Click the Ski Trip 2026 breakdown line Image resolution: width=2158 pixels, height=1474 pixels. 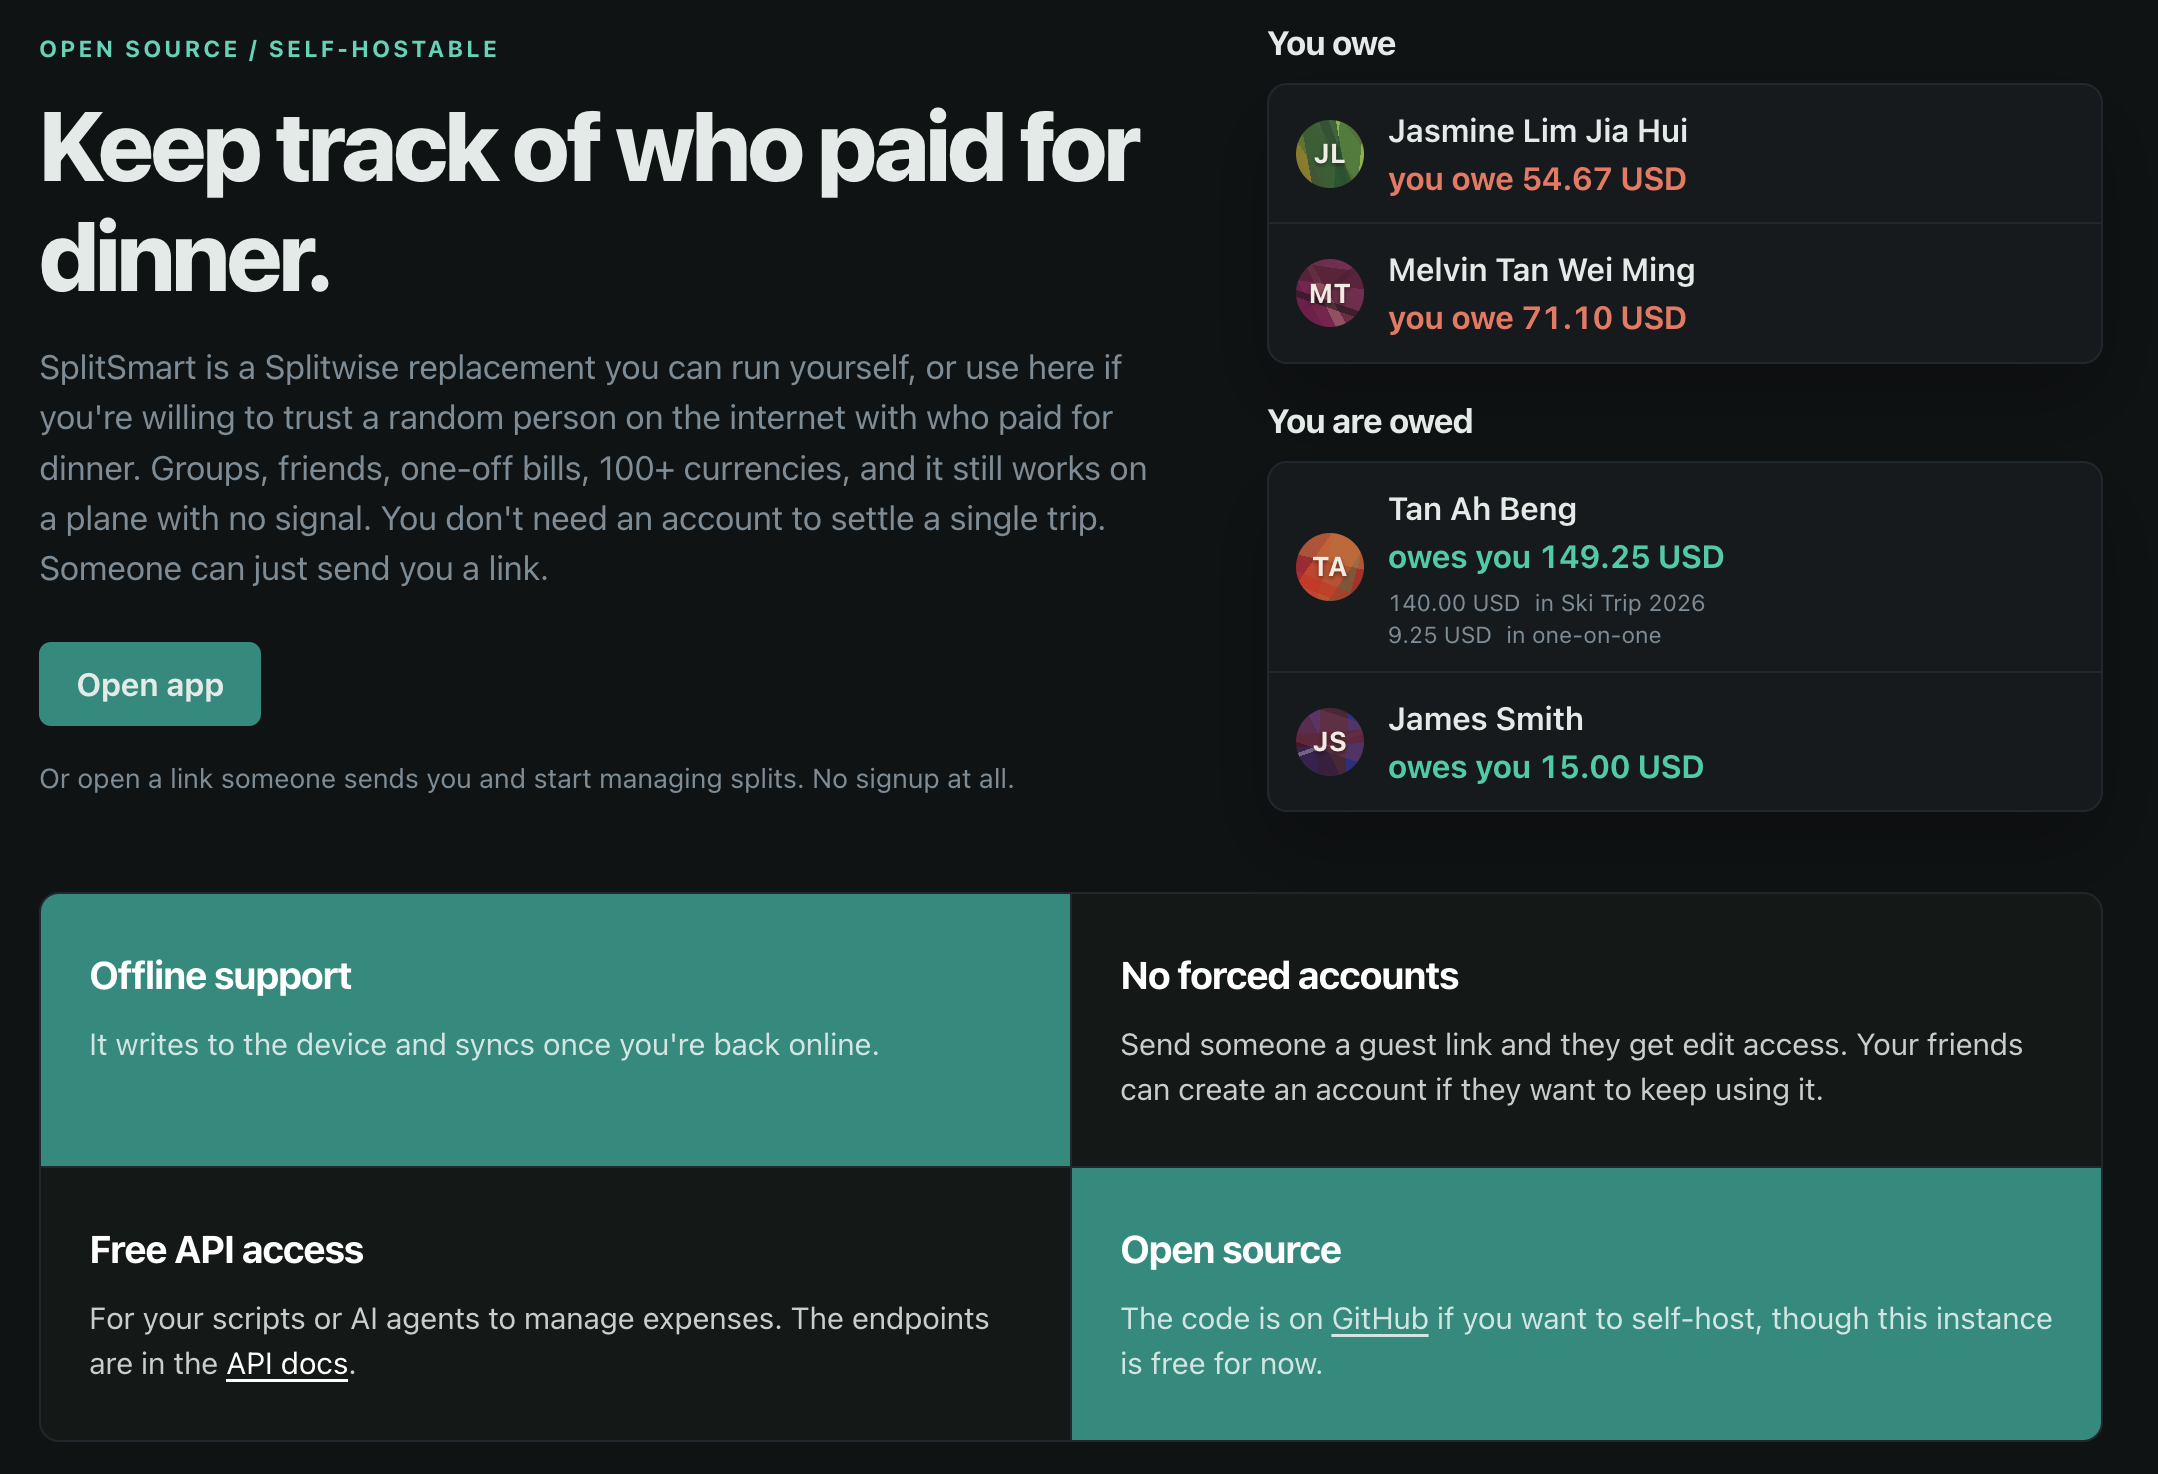point(1546,603)
